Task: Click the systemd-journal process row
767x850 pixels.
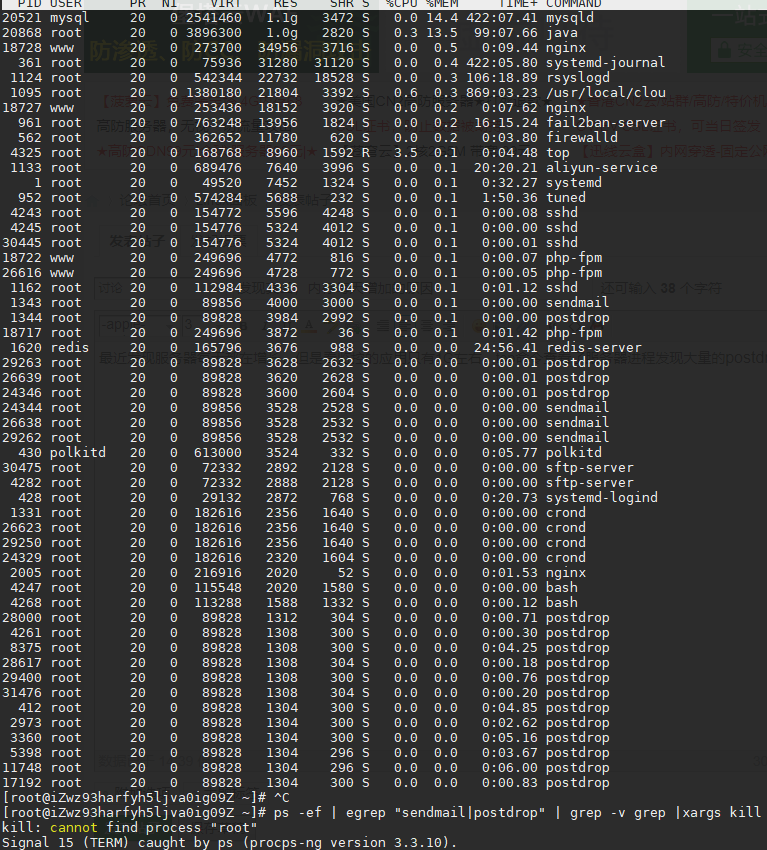Action: (333, 63)
